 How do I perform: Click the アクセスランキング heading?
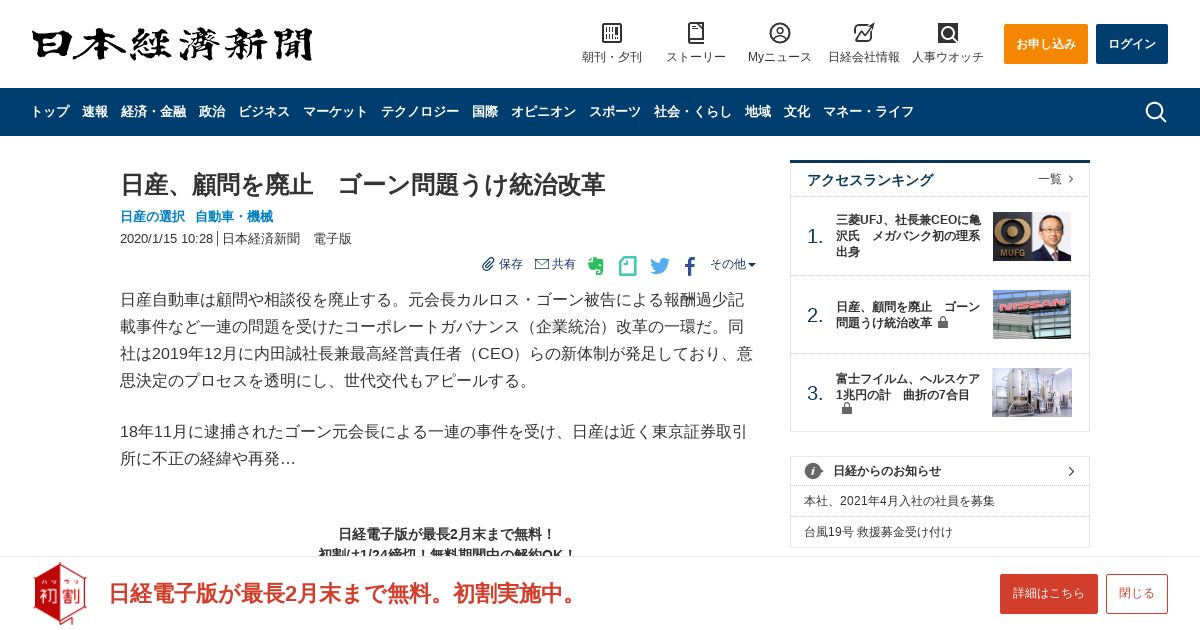coord(870,180)
